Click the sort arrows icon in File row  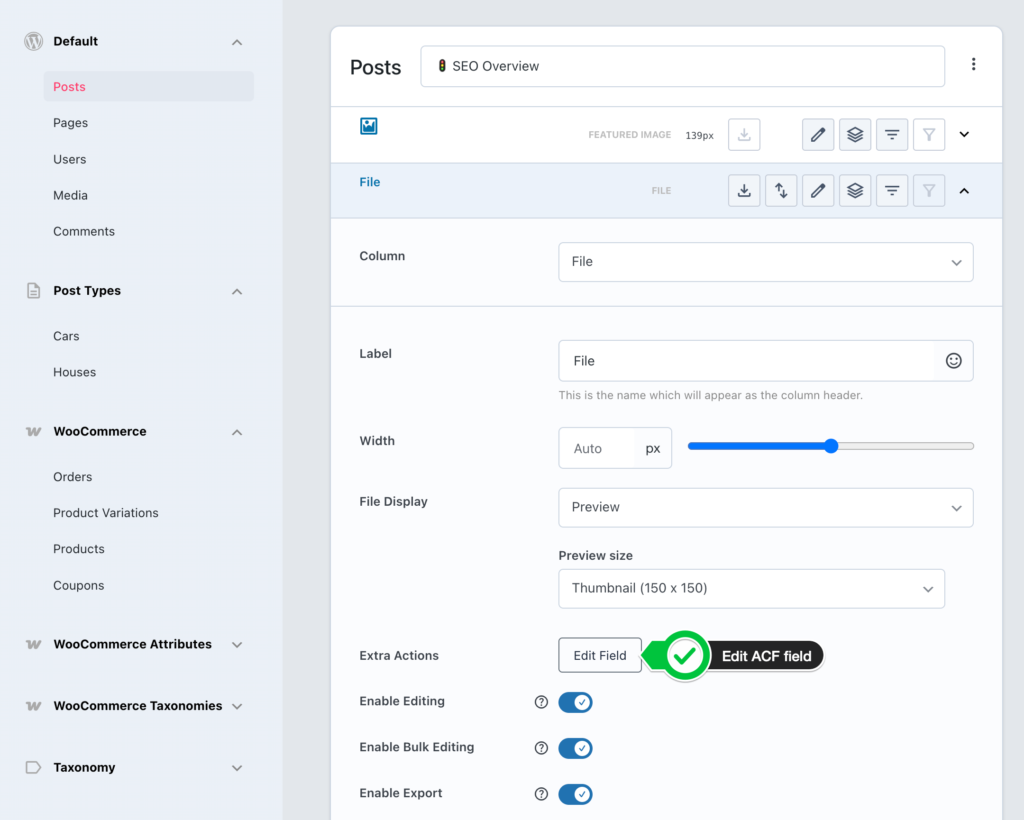tap(781, 191)
